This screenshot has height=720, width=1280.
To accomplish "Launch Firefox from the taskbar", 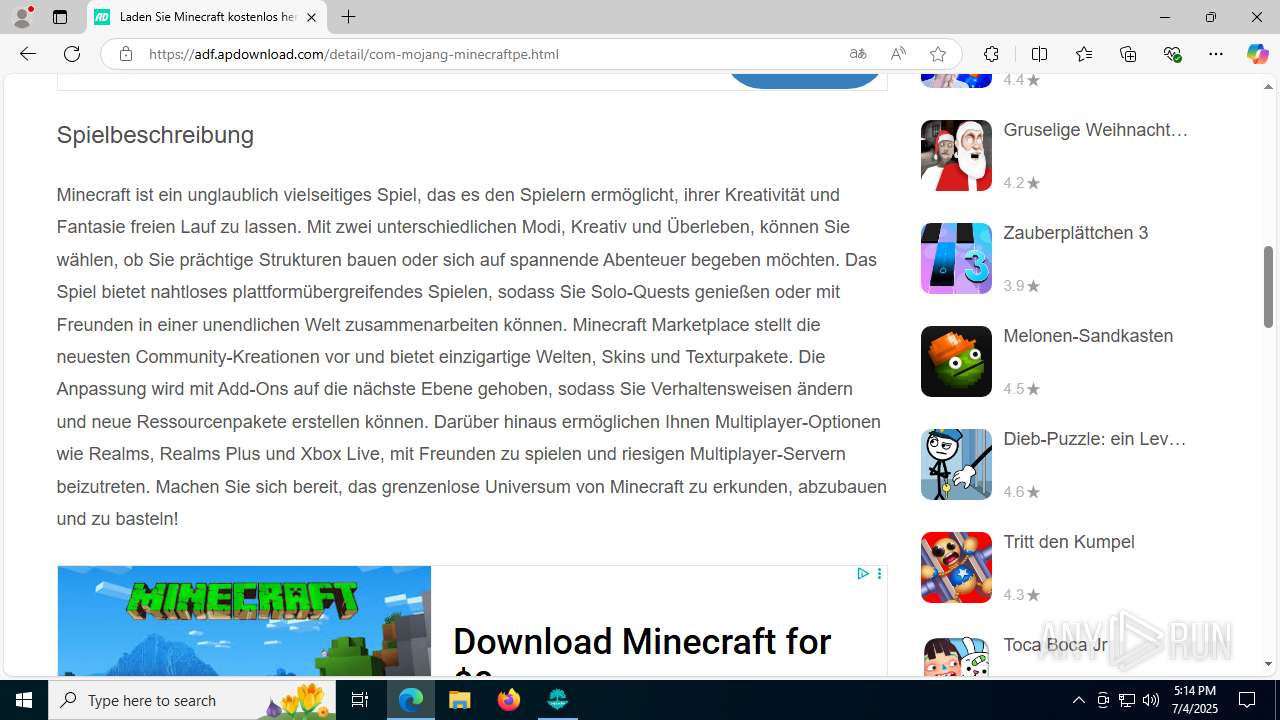I will 509,700.
